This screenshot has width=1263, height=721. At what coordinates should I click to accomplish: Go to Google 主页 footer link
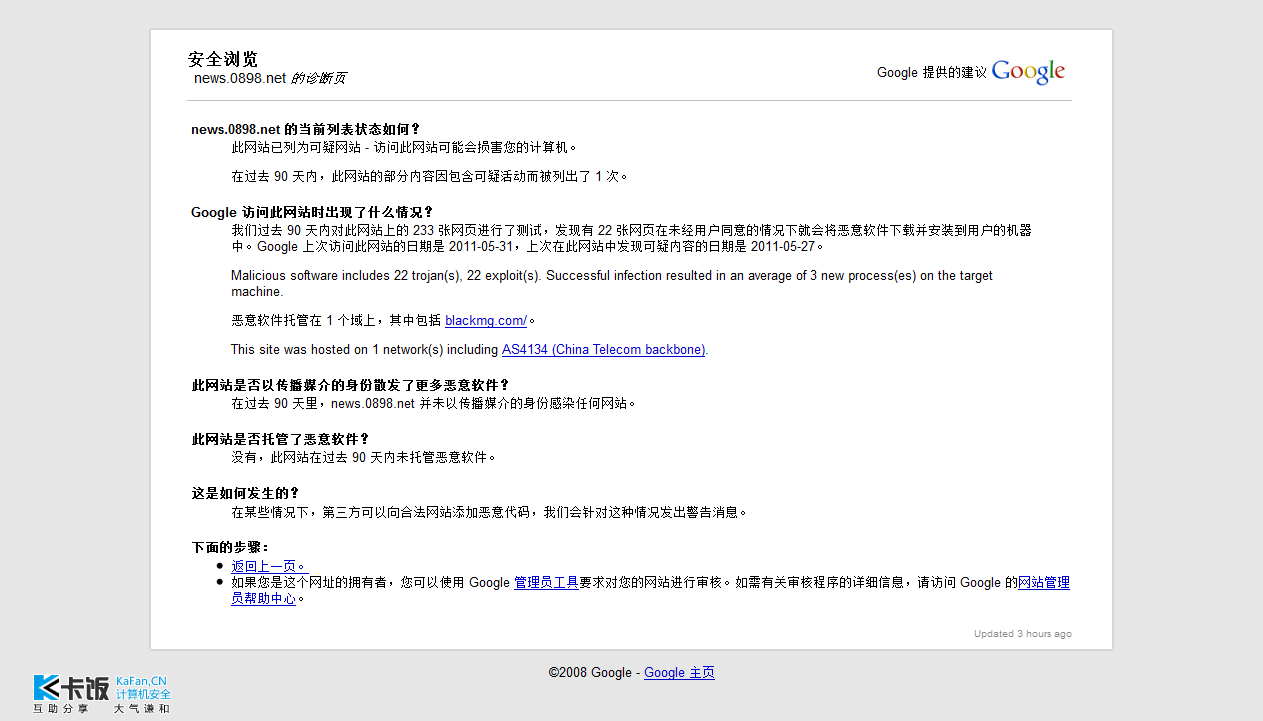pyautogui.click(x=679, y=672)
